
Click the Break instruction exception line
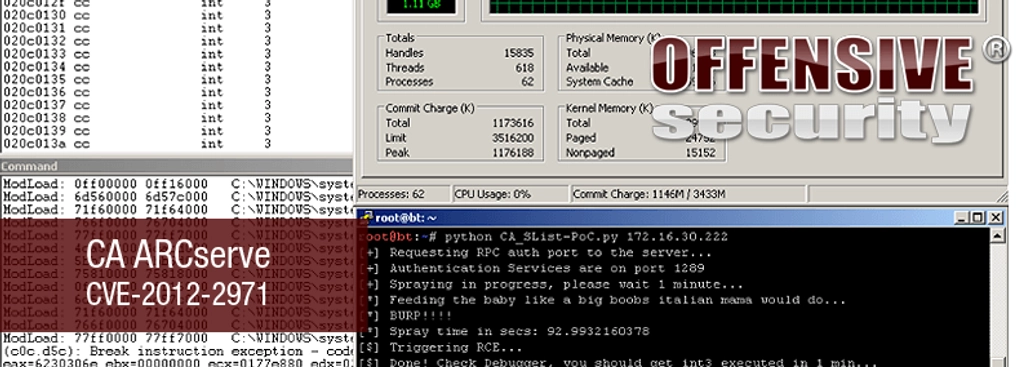click(178, 351)
